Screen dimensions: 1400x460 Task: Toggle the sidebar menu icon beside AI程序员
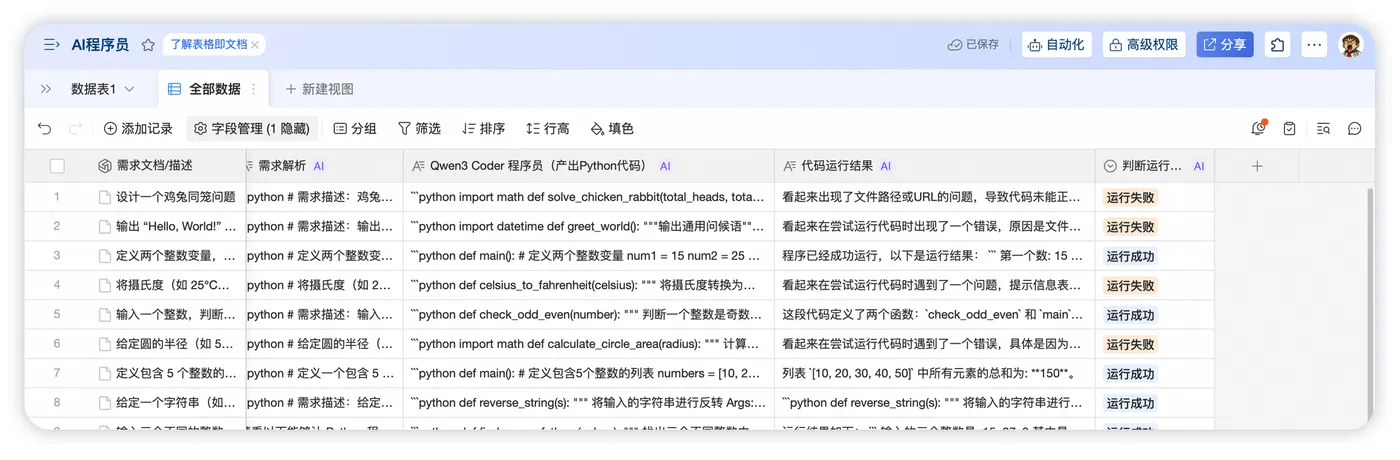[x=52, y=45]
